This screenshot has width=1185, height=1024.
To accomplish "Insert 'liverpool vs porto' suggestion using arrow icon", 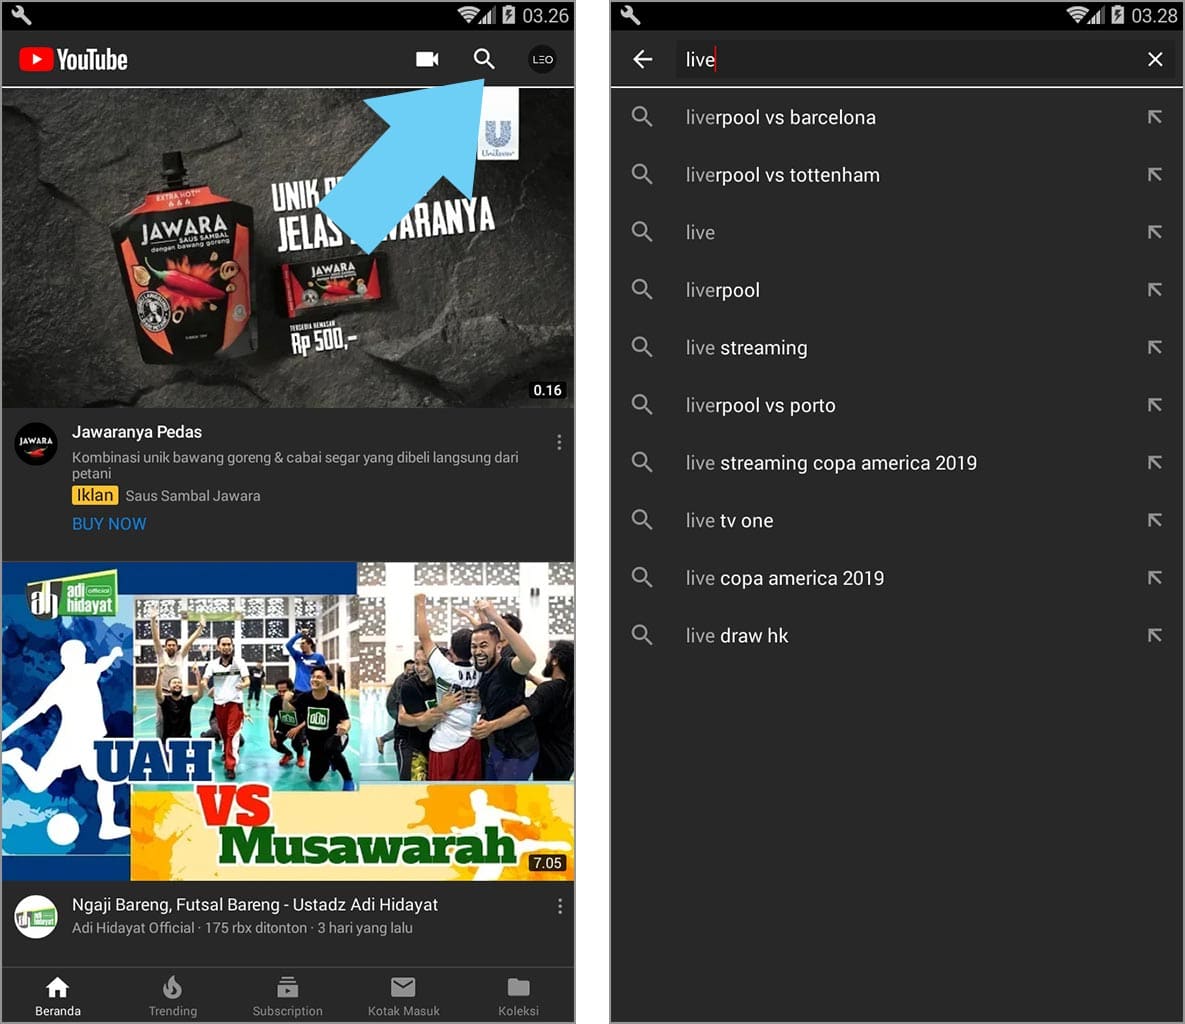I will click(x=1154, y=405).
